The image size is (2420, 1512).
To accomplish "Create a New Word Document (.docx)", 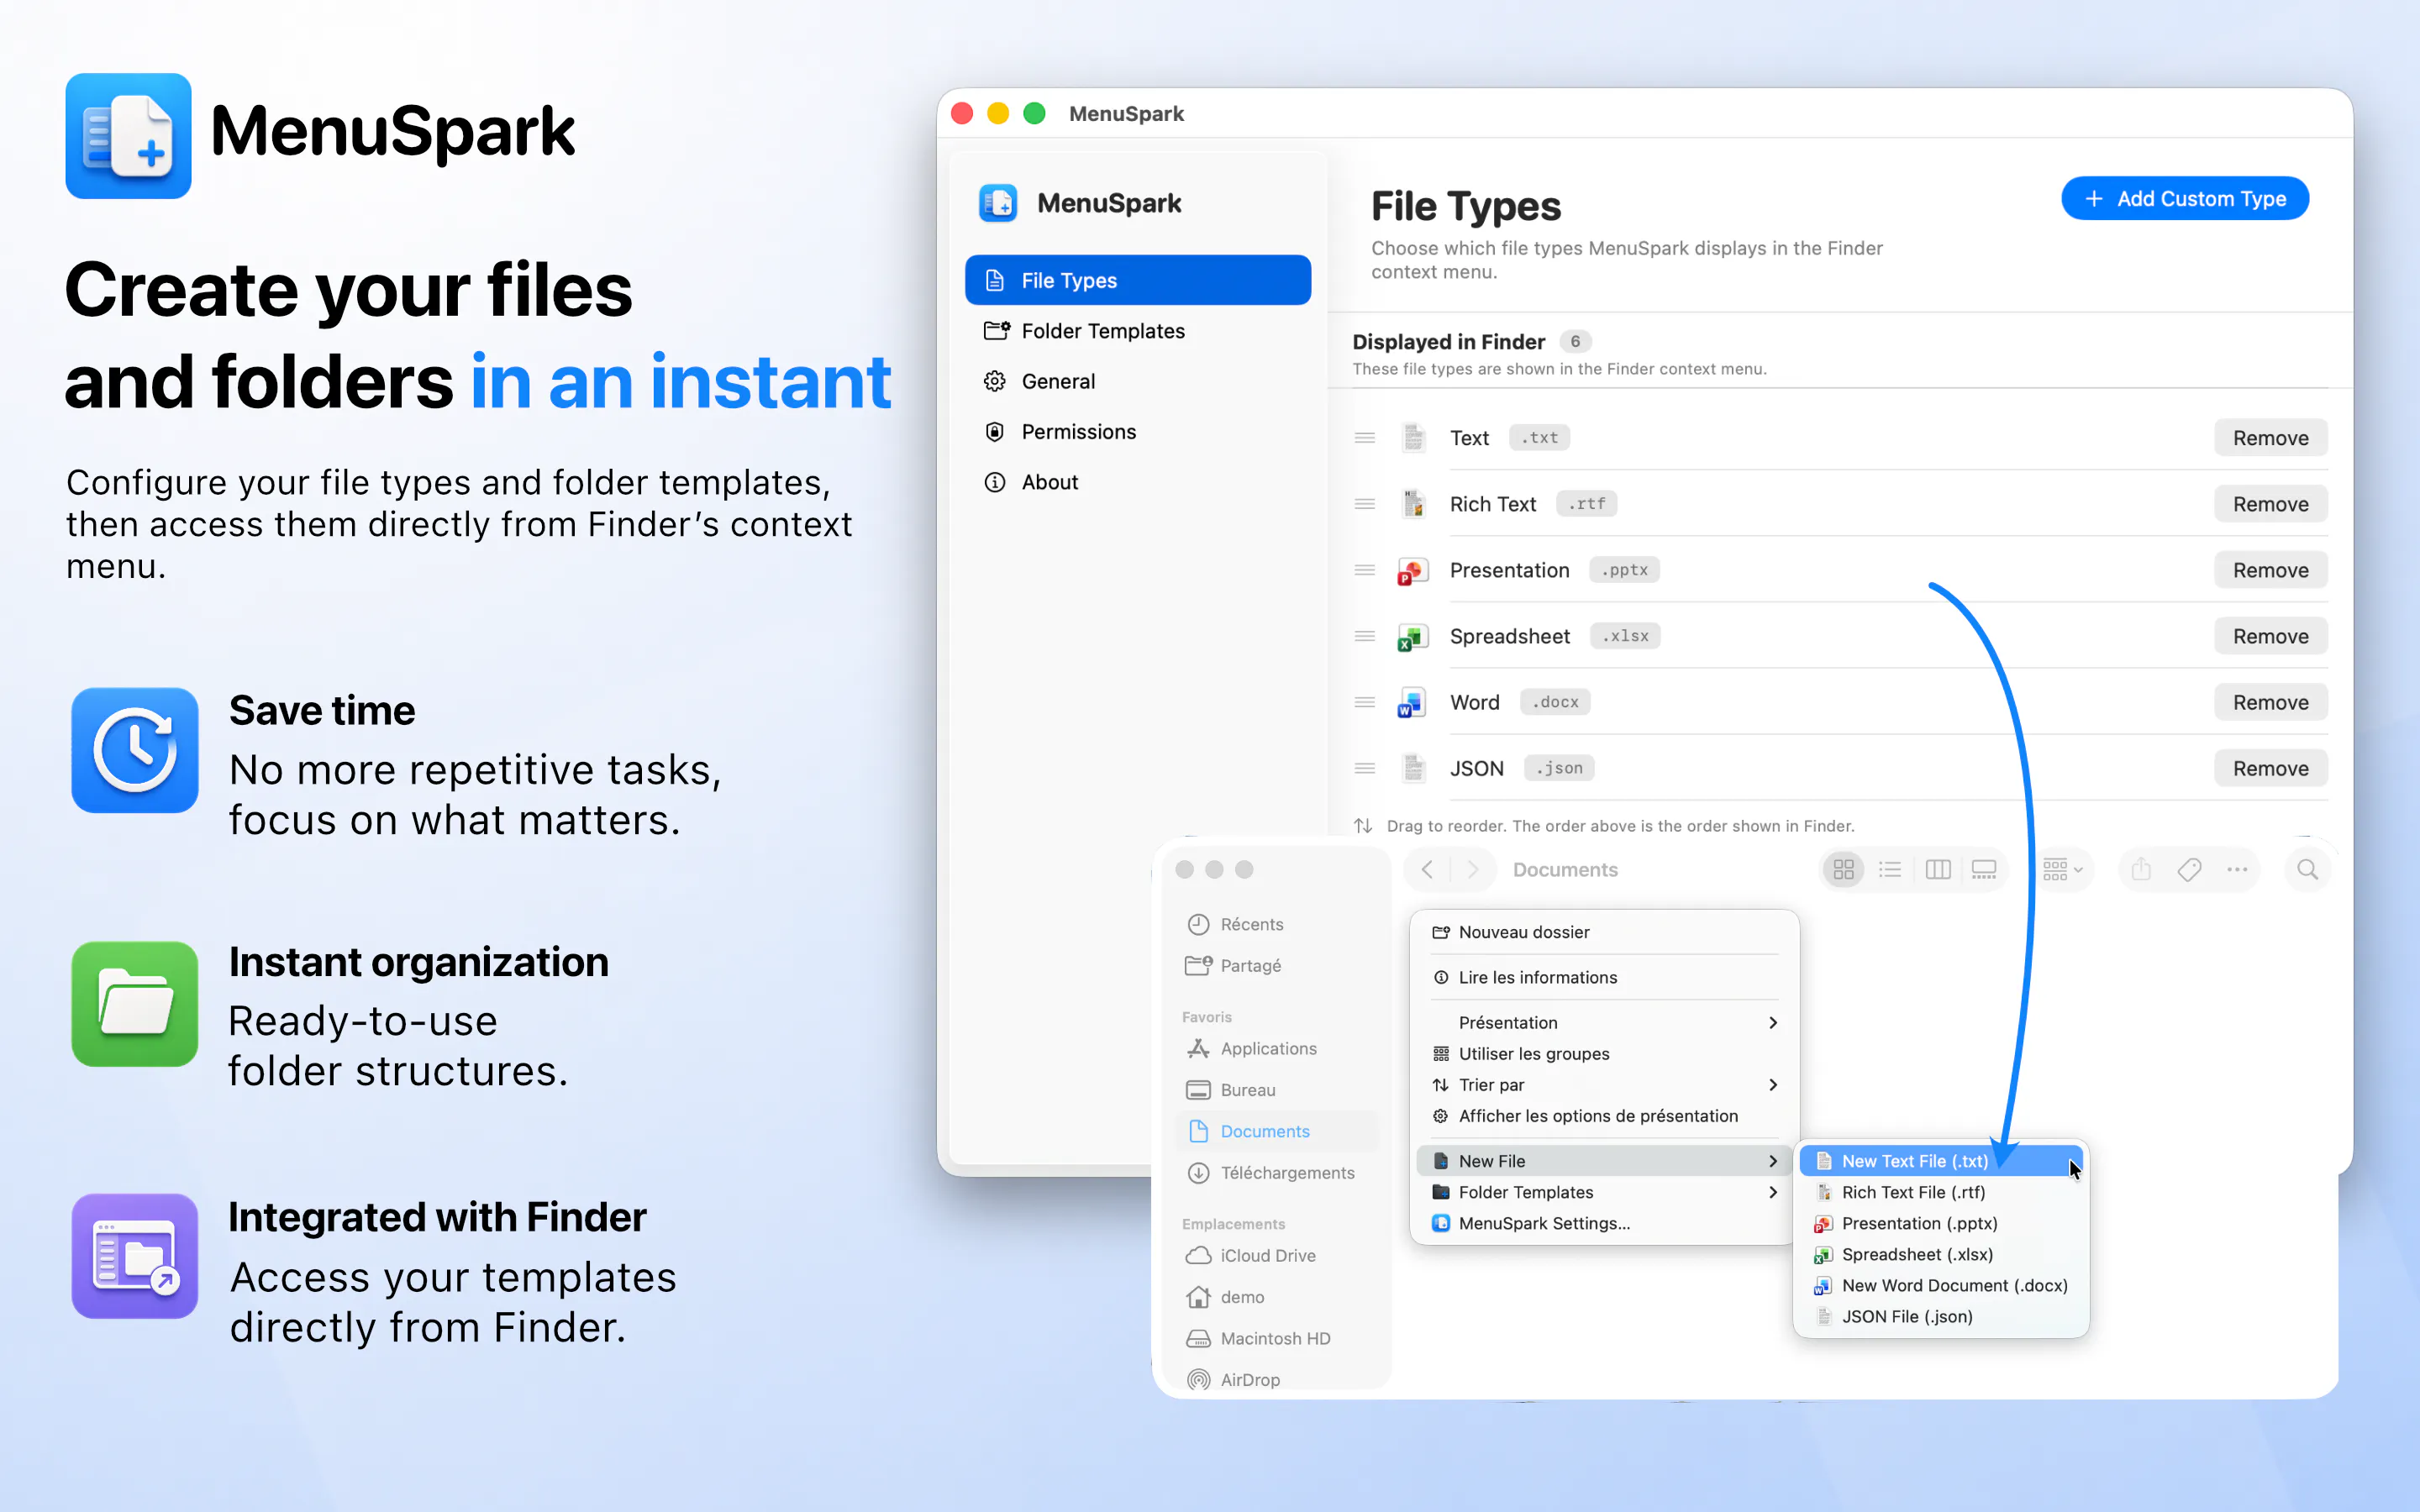I will (x=1941, y=1285).
